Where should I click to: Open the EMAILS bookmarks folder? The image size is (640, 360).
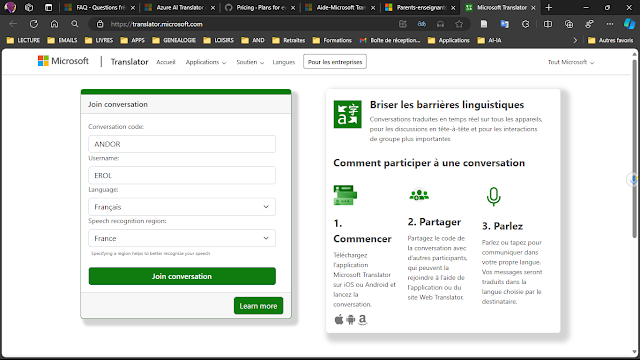pos(62,40)
